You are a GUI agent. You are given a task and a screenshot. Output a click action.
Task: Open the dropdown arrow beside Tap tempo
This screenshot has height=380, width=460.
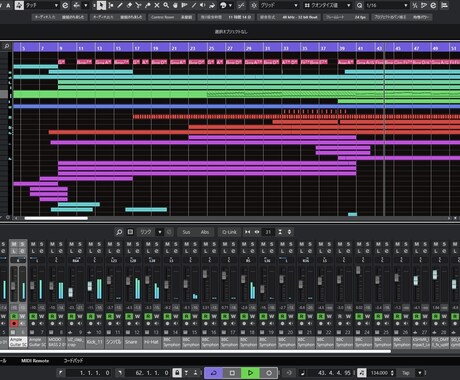coord(420,373)
